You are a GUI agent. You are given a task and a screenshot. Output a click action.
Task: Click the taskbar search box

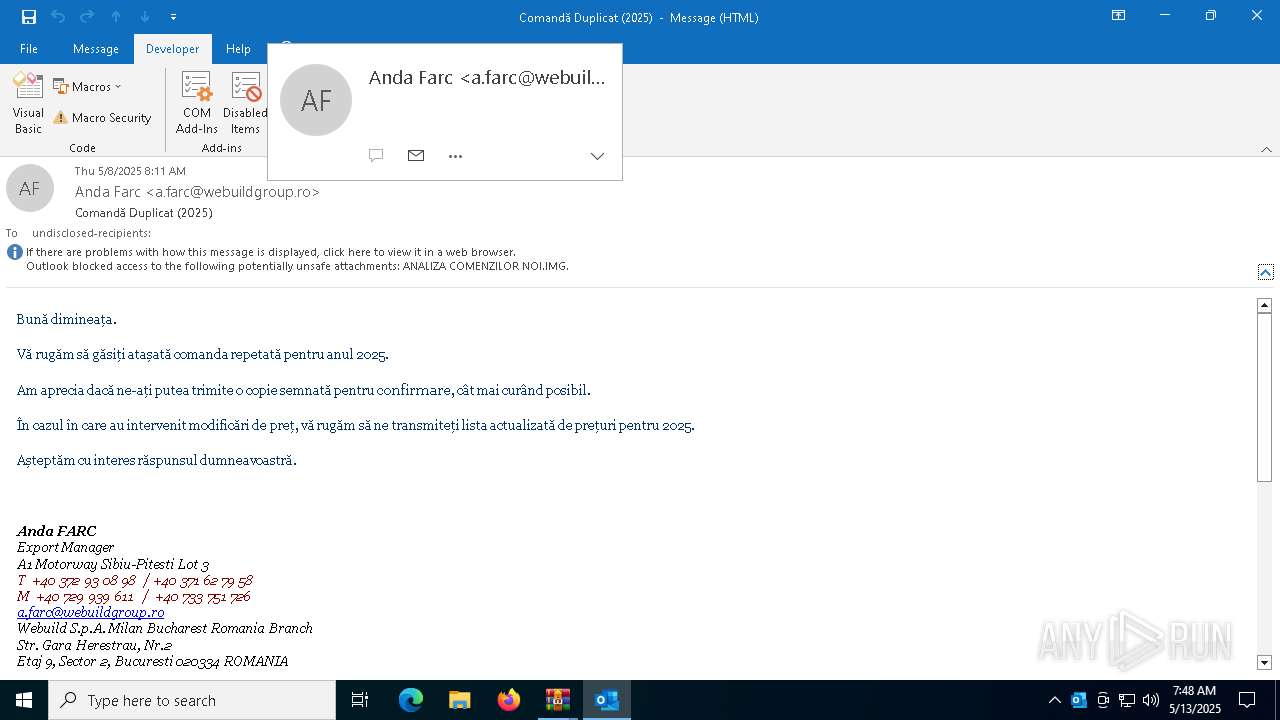192,700
